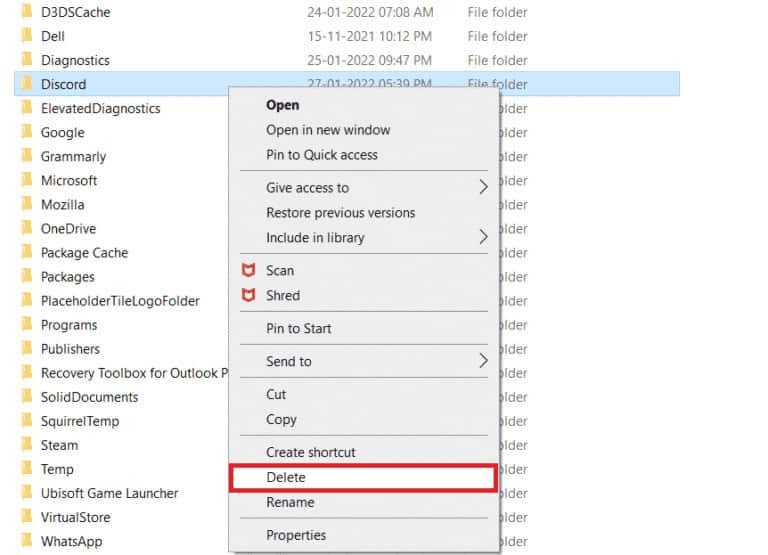The height and width of the screenshot is (555, 768).
Task: Click the Steam folder icon
Action: [27, 444]
